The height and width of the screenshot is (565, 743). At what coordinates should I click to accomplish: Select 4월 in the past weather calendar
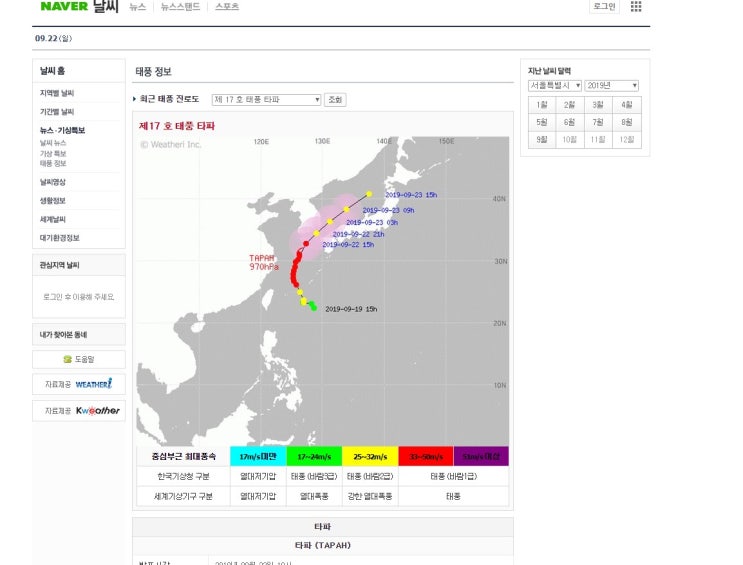[x=627, y=105]
